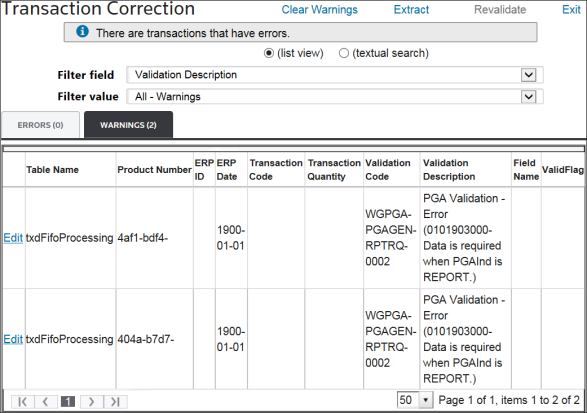The width and height of the screenshot is (587, 413).
Task: Click the Exit link
Action: pos(571,10)
